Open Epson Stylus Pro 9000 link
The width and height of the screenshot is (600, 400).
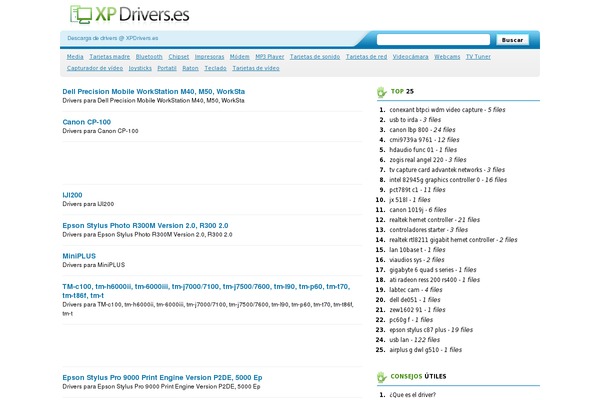click(162, 377)
